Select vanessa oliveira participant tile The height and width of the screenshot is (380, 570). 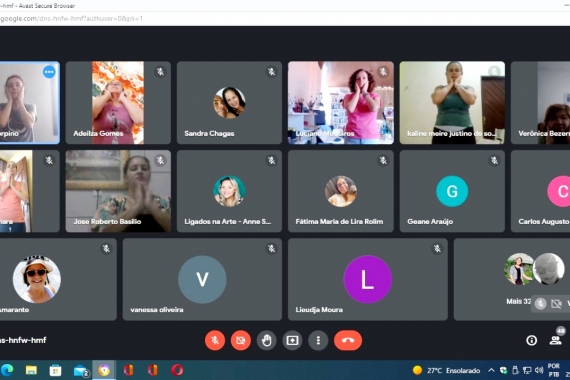point(202,279)
